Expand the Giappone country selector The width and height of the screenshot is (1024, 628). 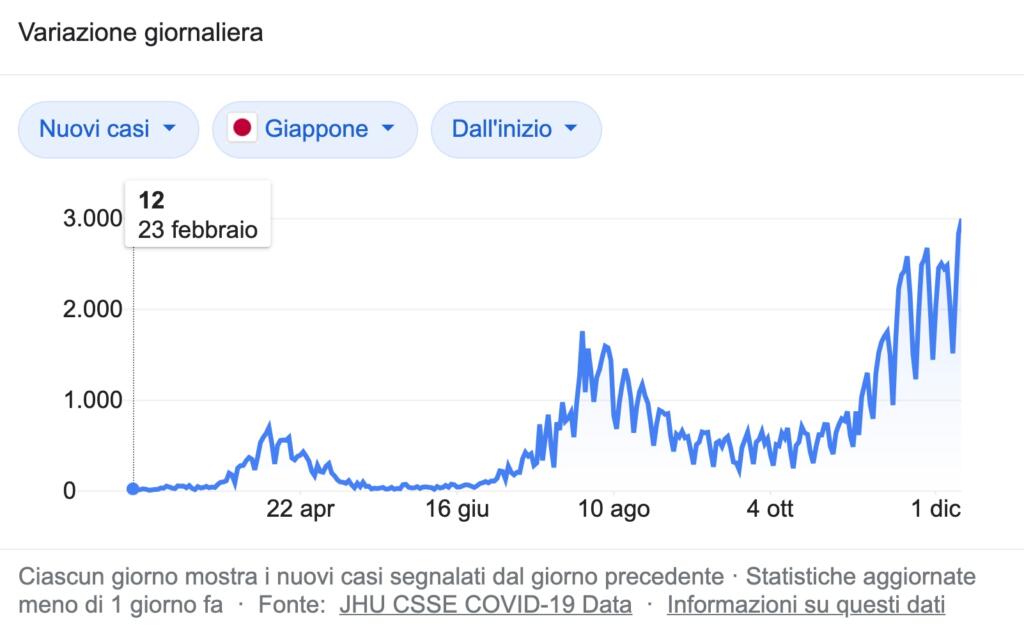(314, 129)
